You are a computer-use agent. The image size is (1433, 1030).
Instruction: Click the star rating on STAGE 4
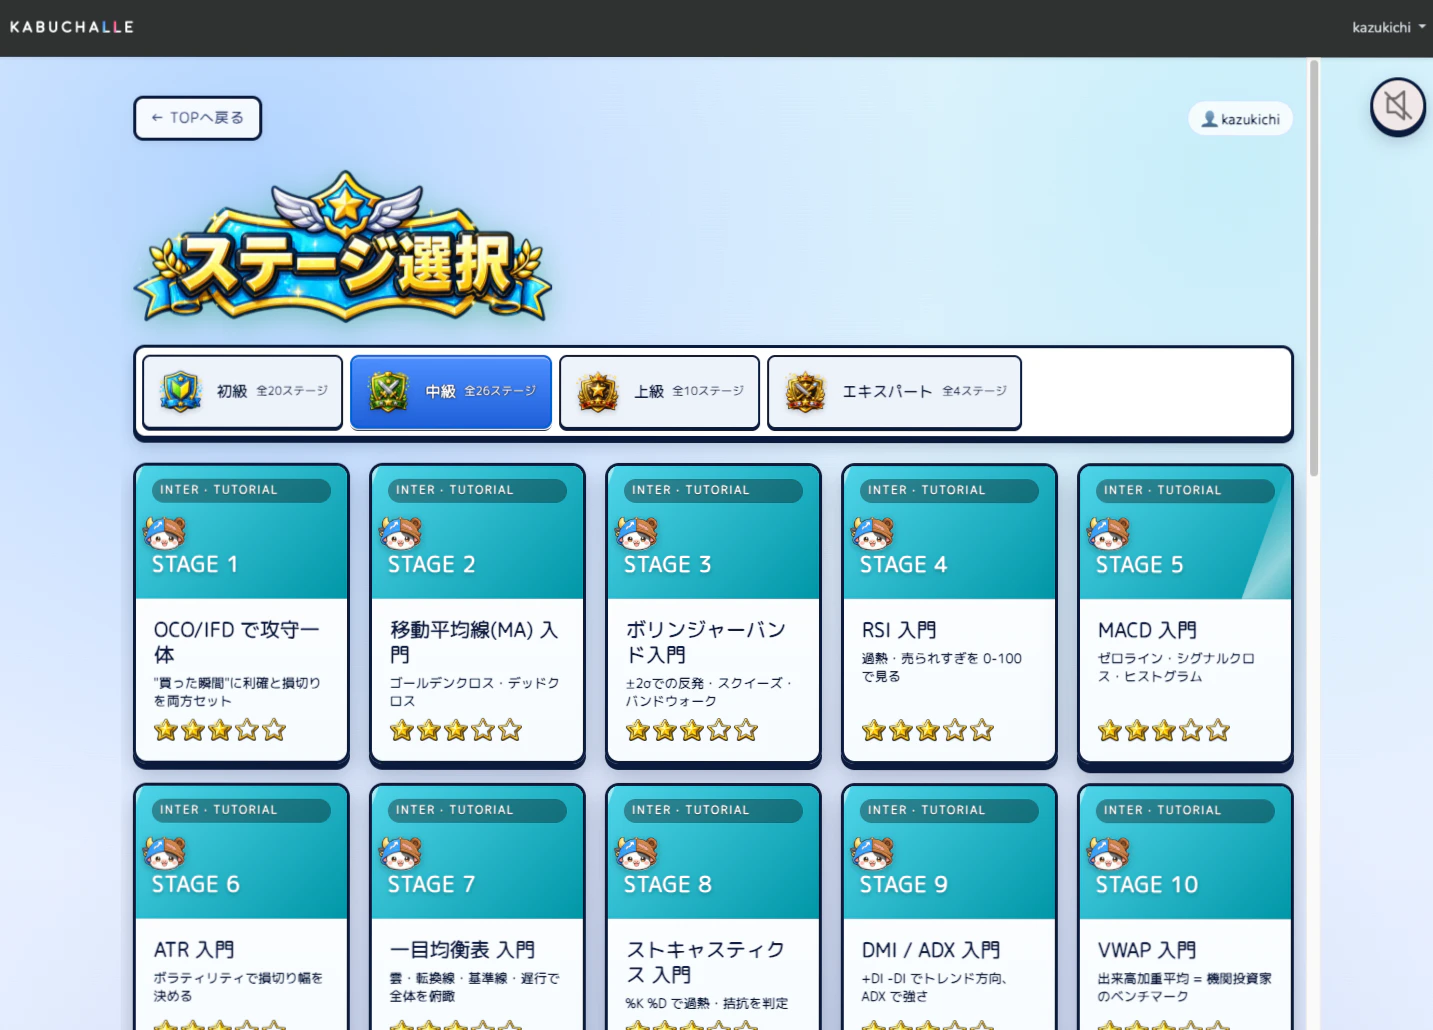(928, 731)
